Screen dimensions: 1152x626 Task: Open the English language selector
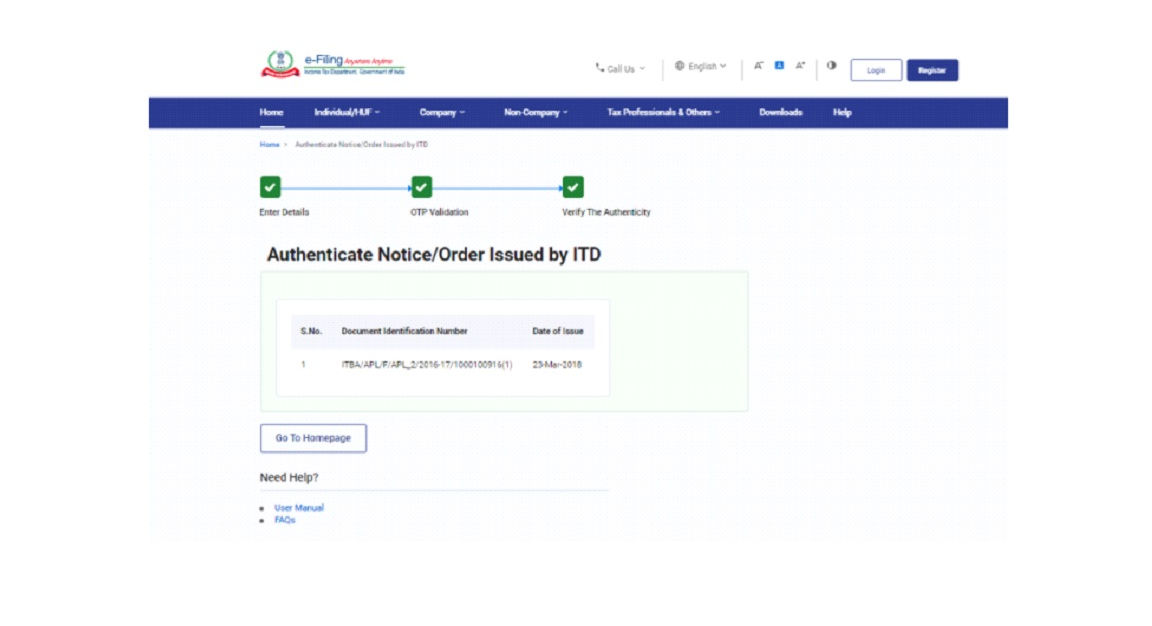pyautogui.click(x=700, y=67)
